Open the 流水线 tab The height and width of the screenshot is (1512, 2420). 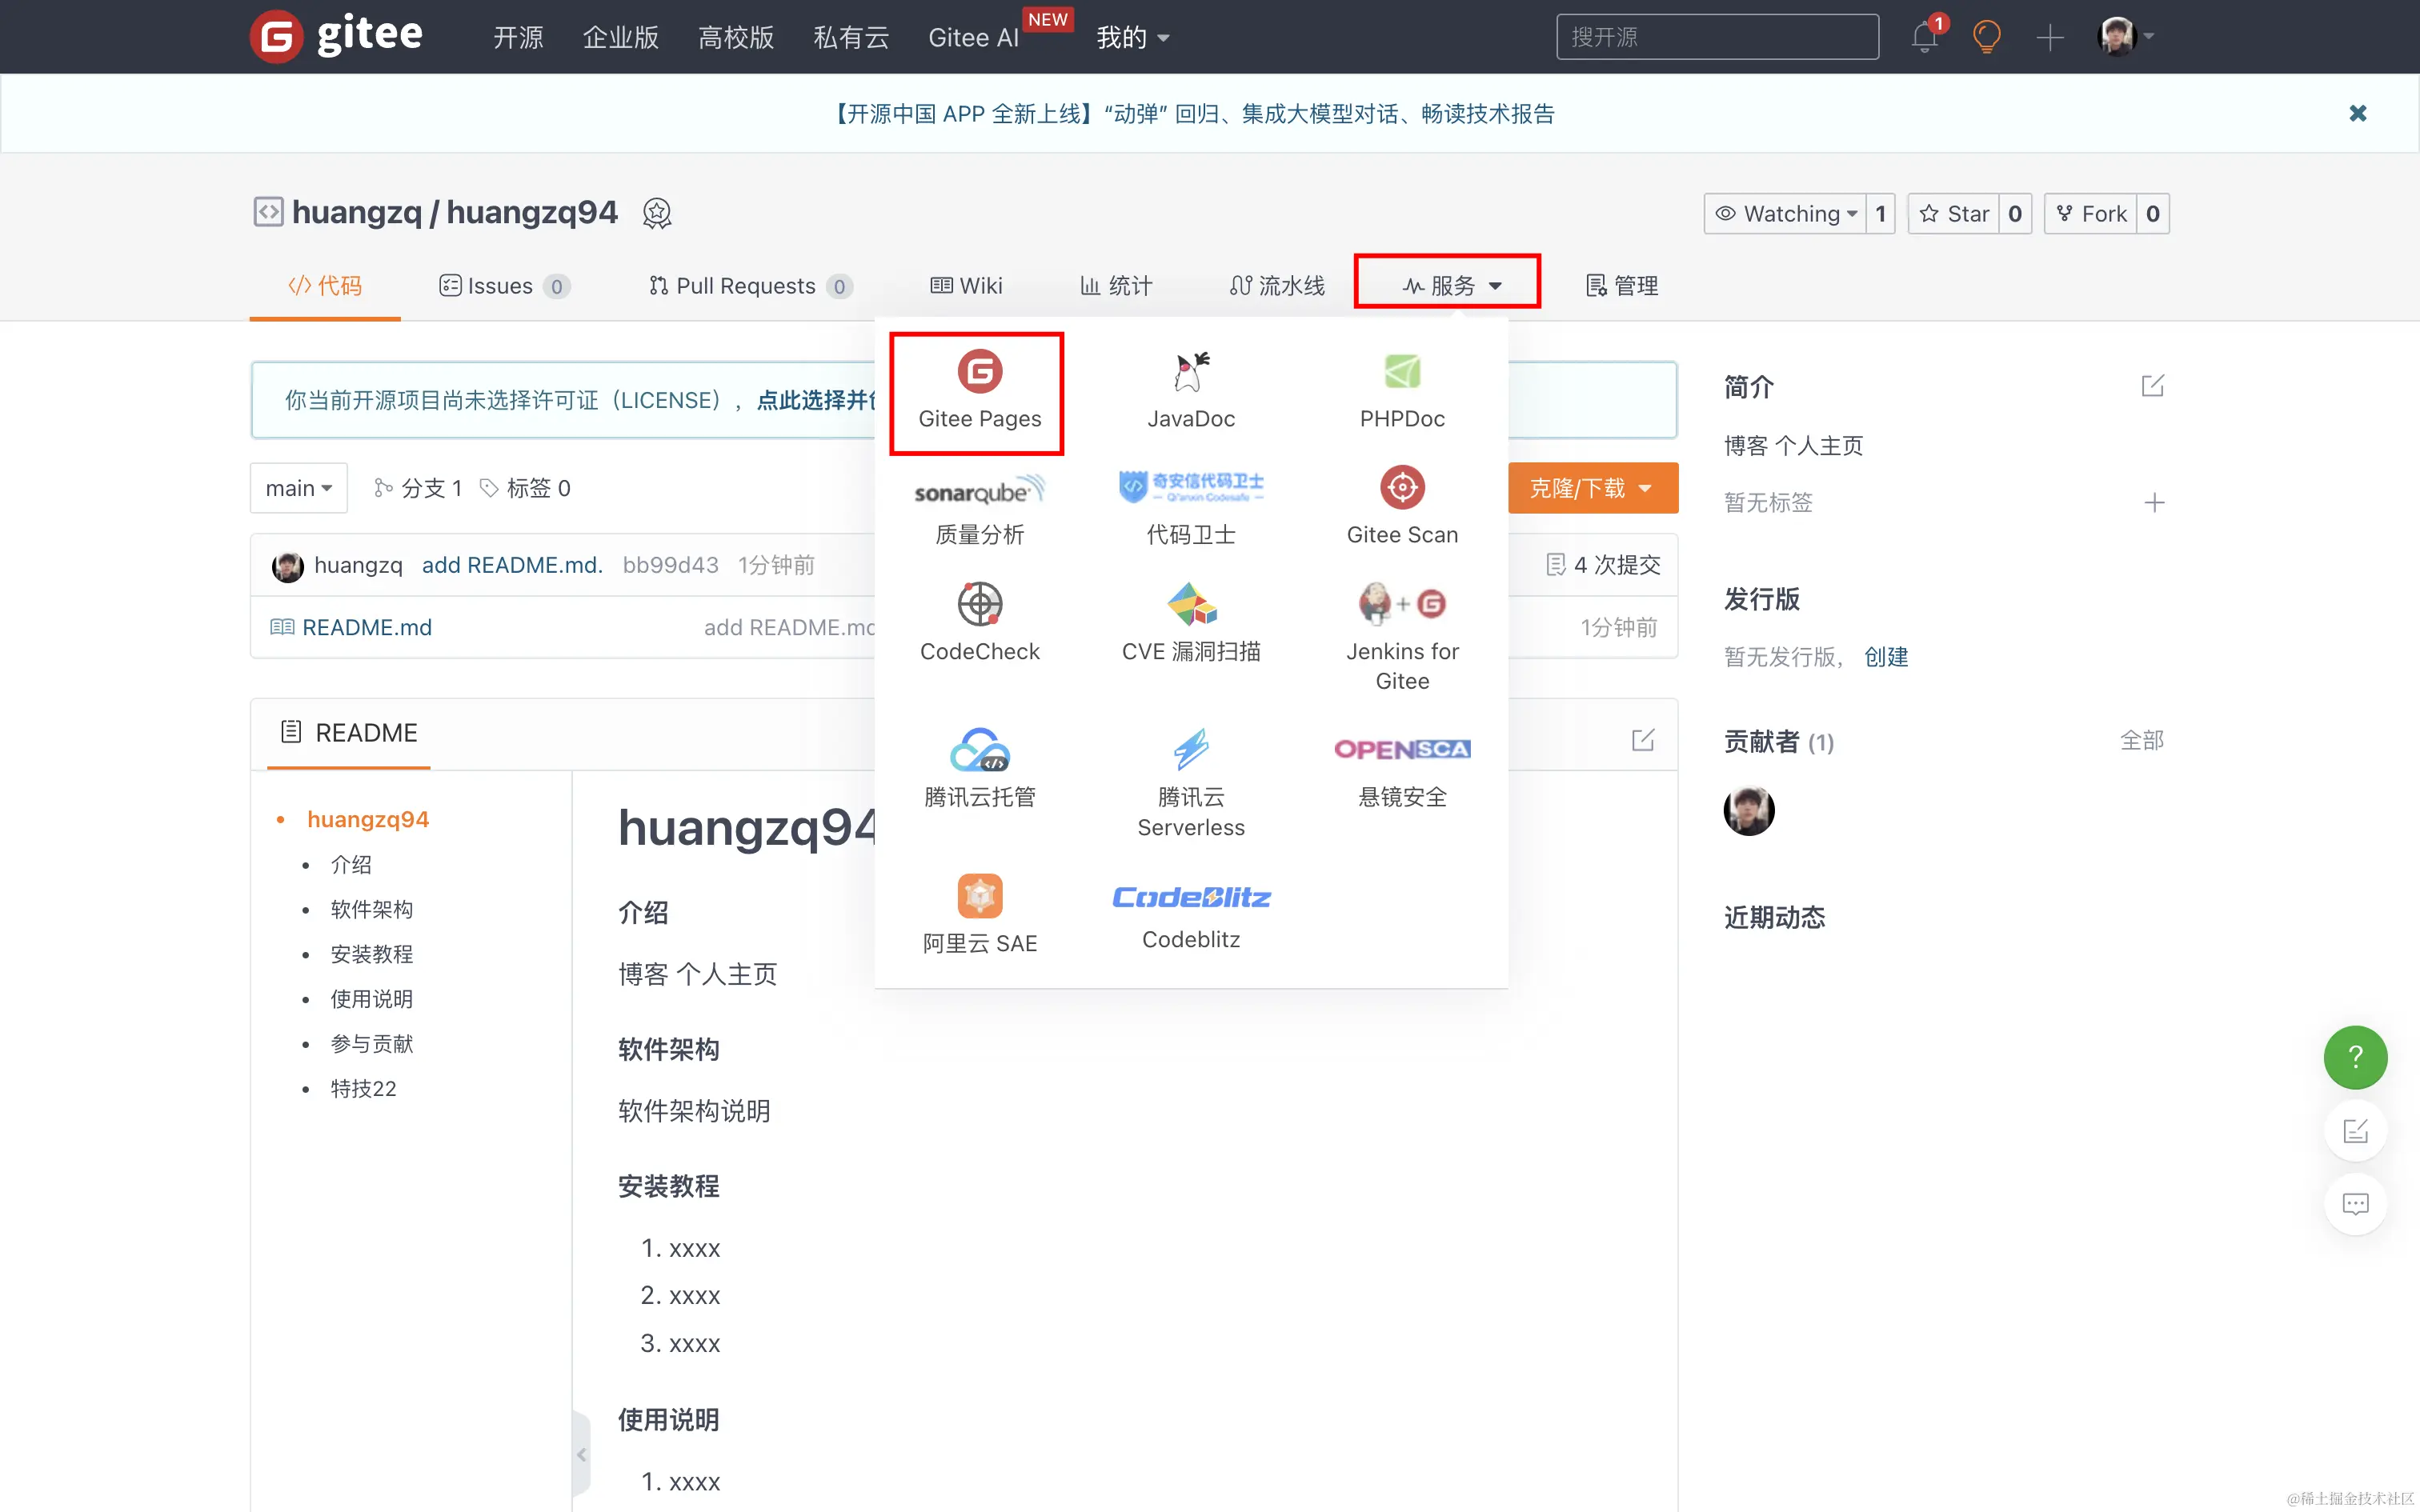tap(1277, 286)
